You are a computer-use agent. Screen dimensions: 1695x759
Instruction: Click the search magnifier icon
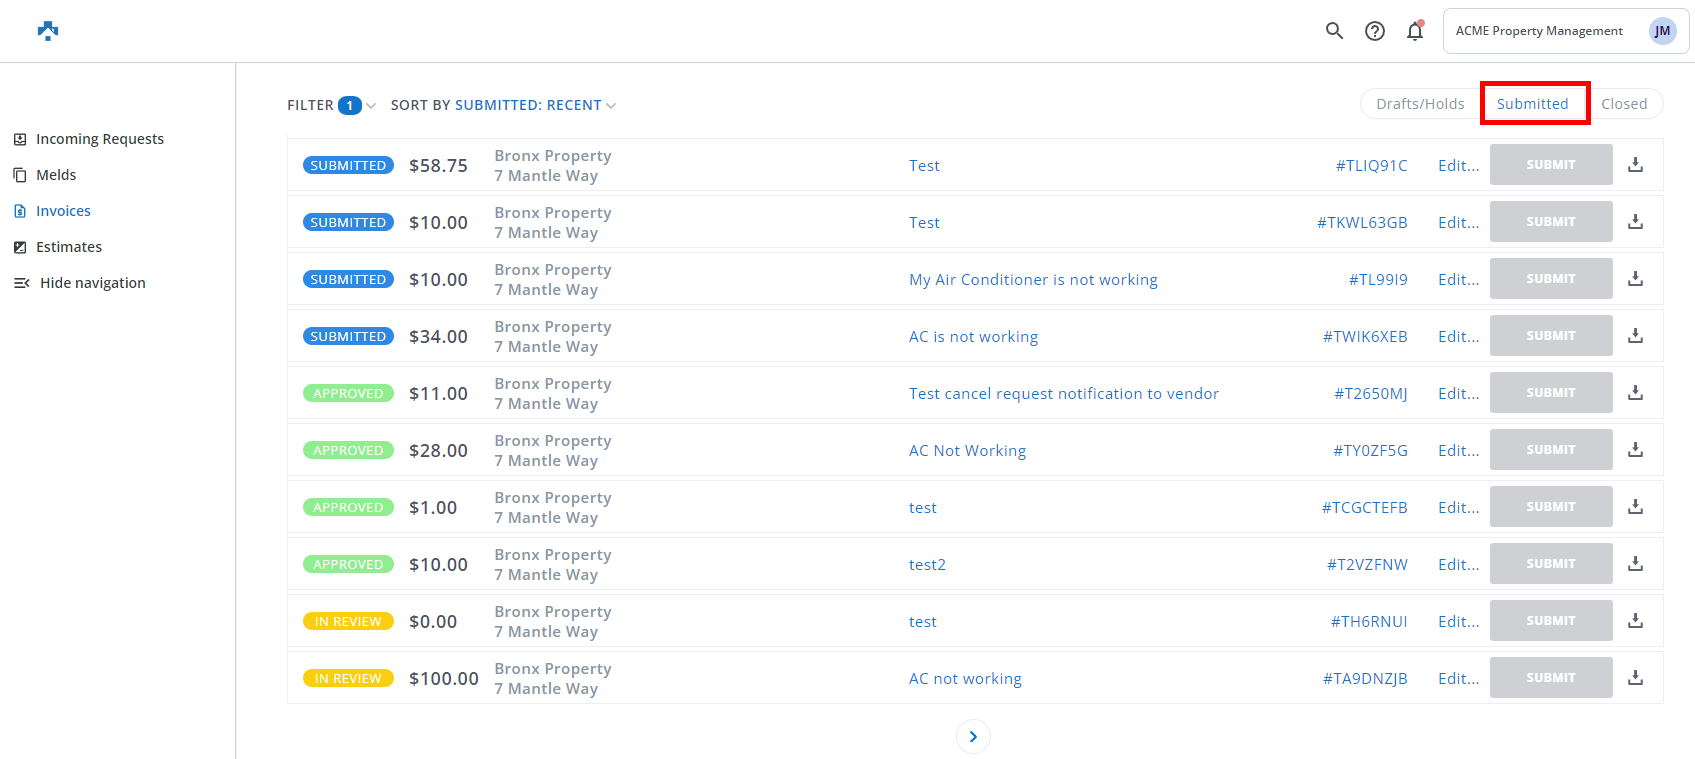pyautogui.click(x=1334, y=31)
